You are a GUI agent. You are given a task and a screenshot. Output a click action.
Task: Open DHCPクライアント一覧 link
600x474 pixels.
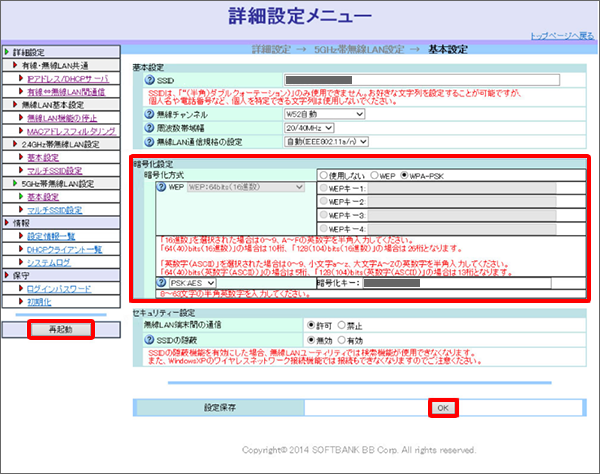64,249
